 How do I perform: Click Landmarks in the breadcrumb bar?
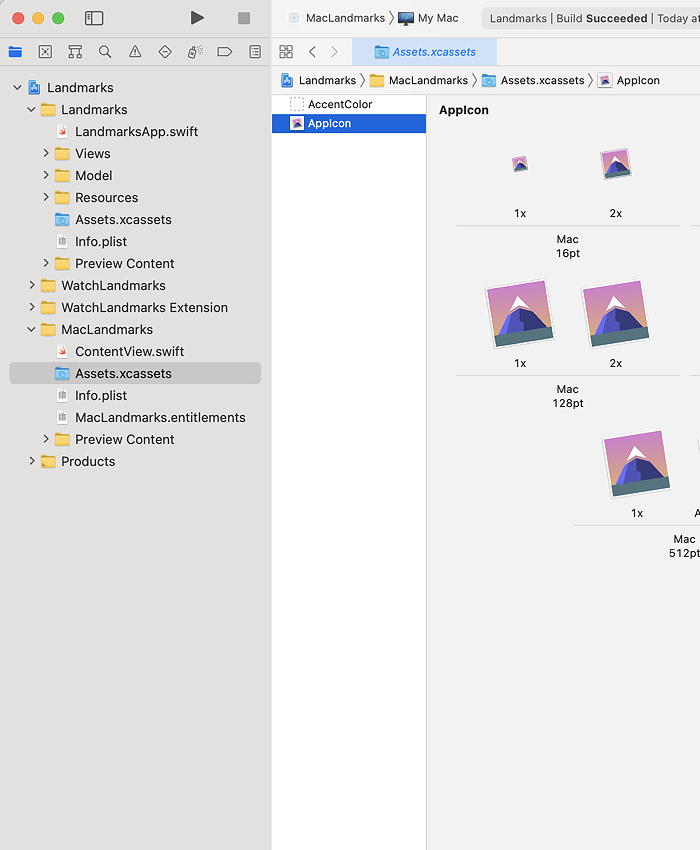318,80
